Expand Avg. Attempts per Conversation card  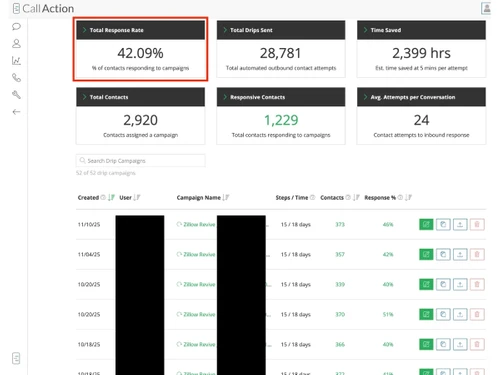(x=365, y=97)
